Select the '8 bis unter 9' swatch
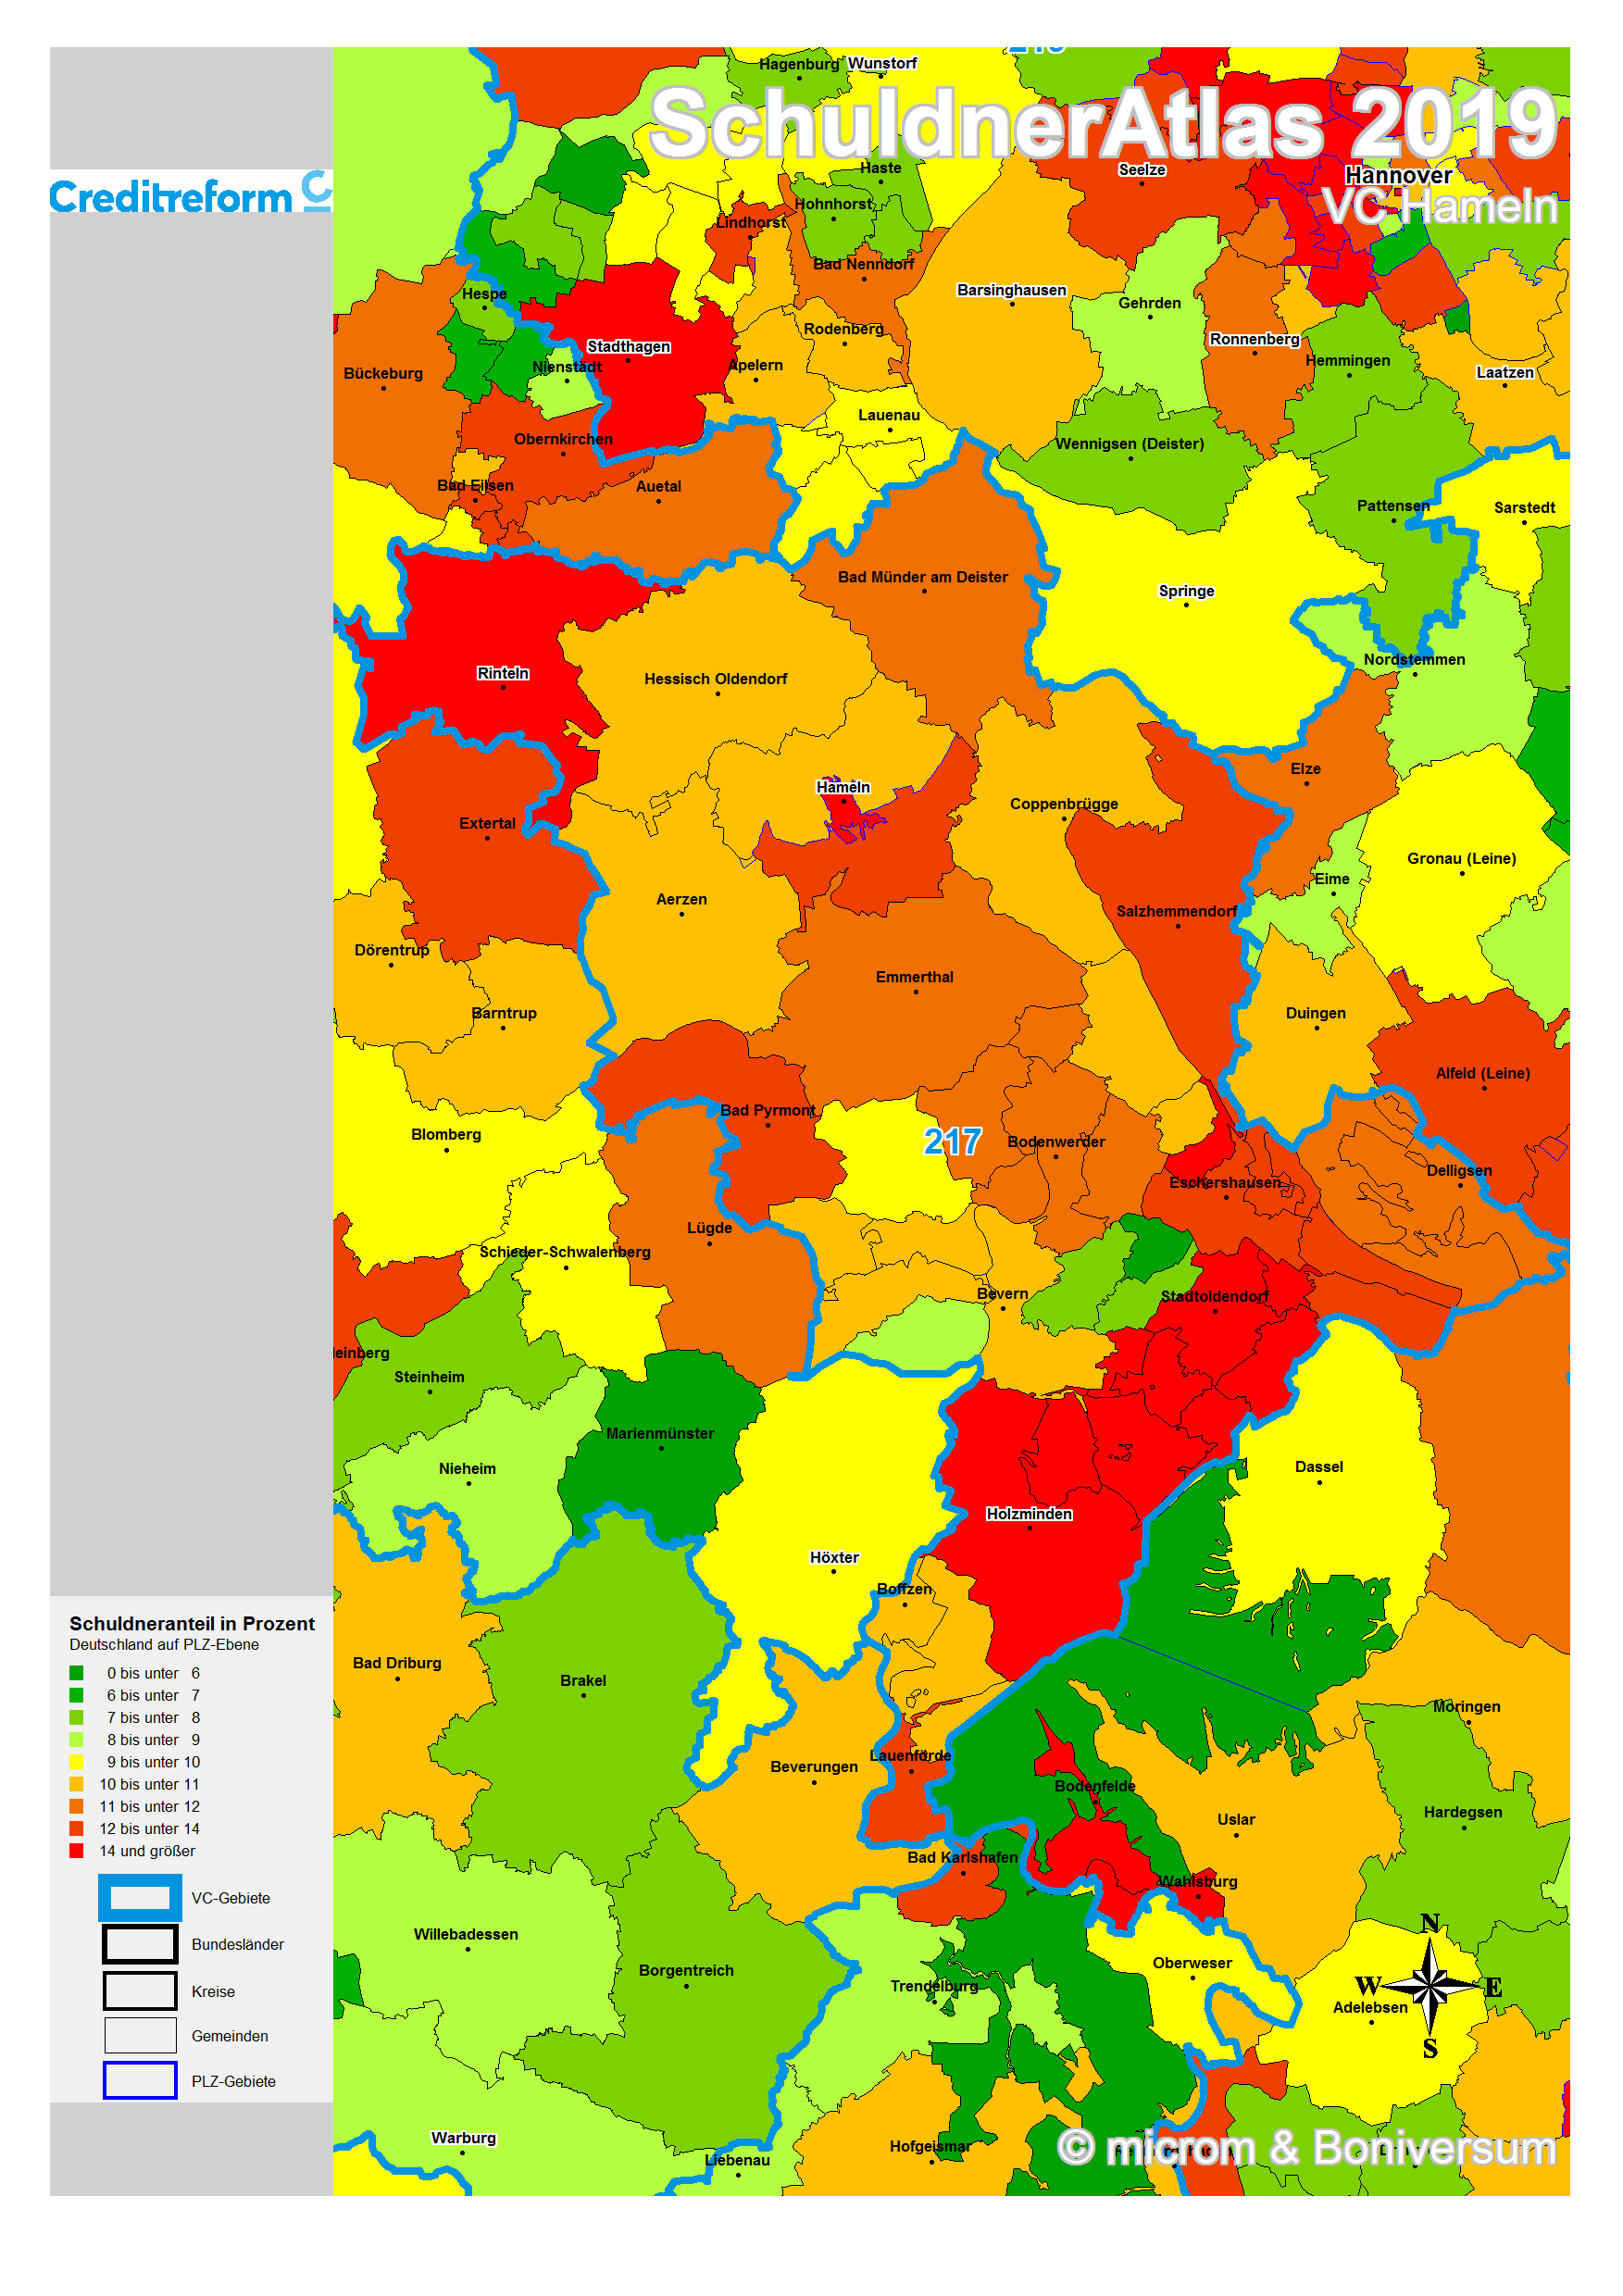Screen dimensions: 1623x2296 (x=76, y=1739)
